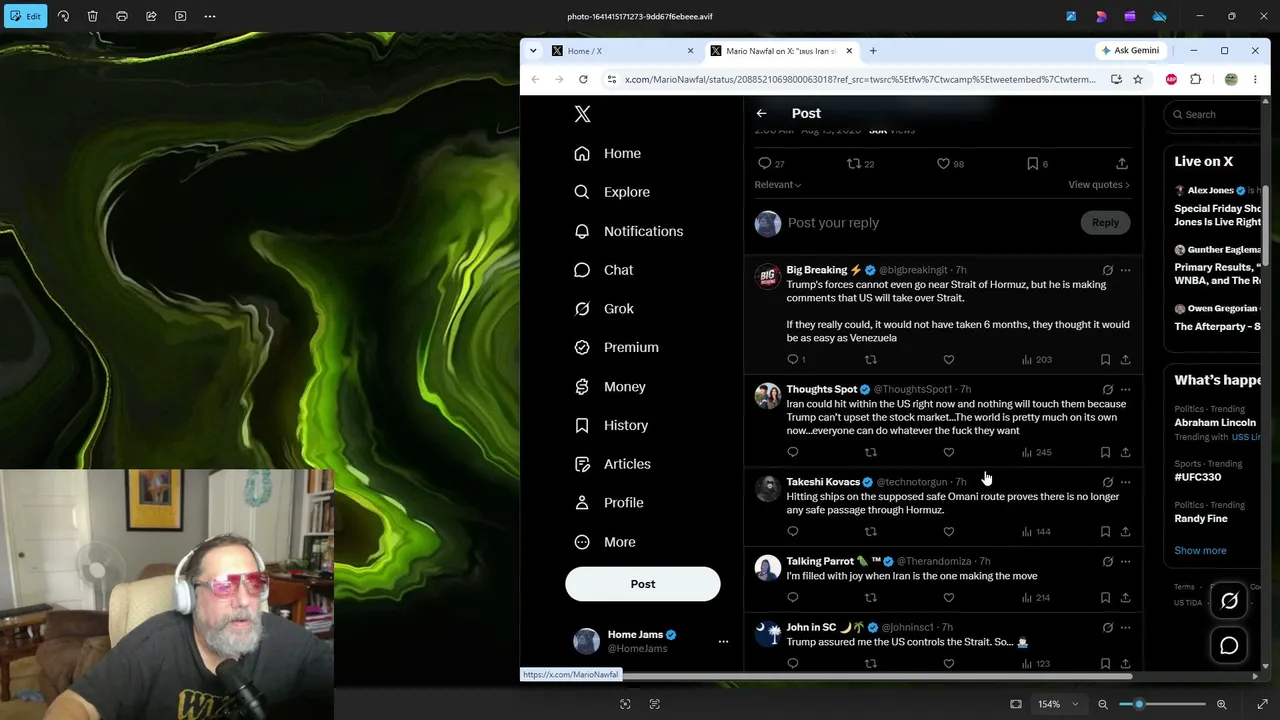Share the photo from Photos toolbar
Screen dimensions: 1280x720
pos(151,16)
